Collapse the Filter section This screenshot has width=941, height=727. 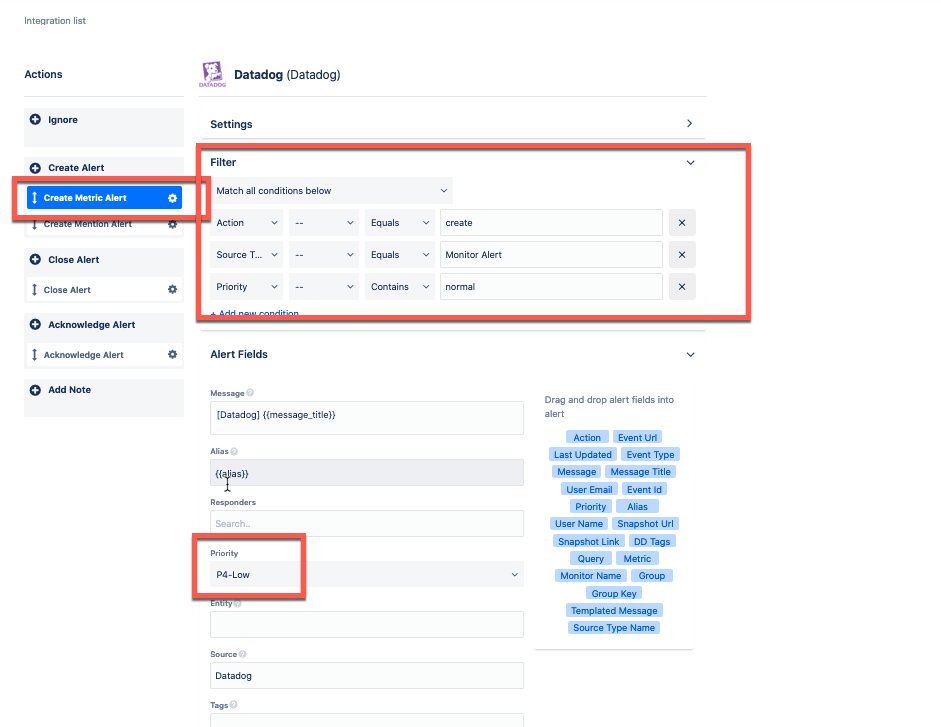tap(690, 163)
